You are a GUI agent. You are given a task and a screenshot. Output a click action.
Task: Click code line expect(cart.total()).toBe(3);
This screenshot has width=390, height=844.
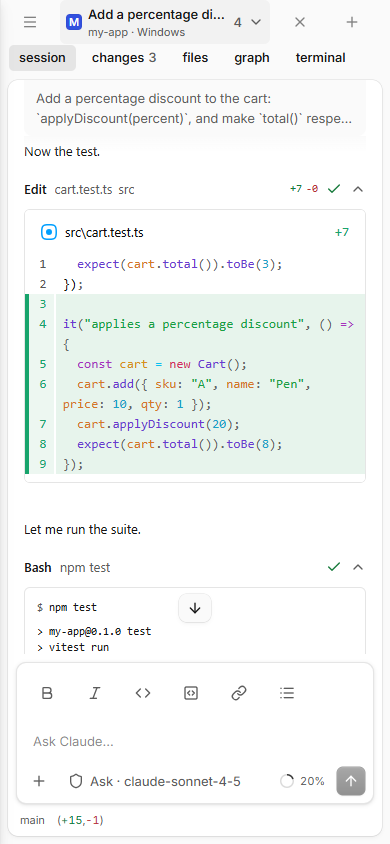point(180,264)
